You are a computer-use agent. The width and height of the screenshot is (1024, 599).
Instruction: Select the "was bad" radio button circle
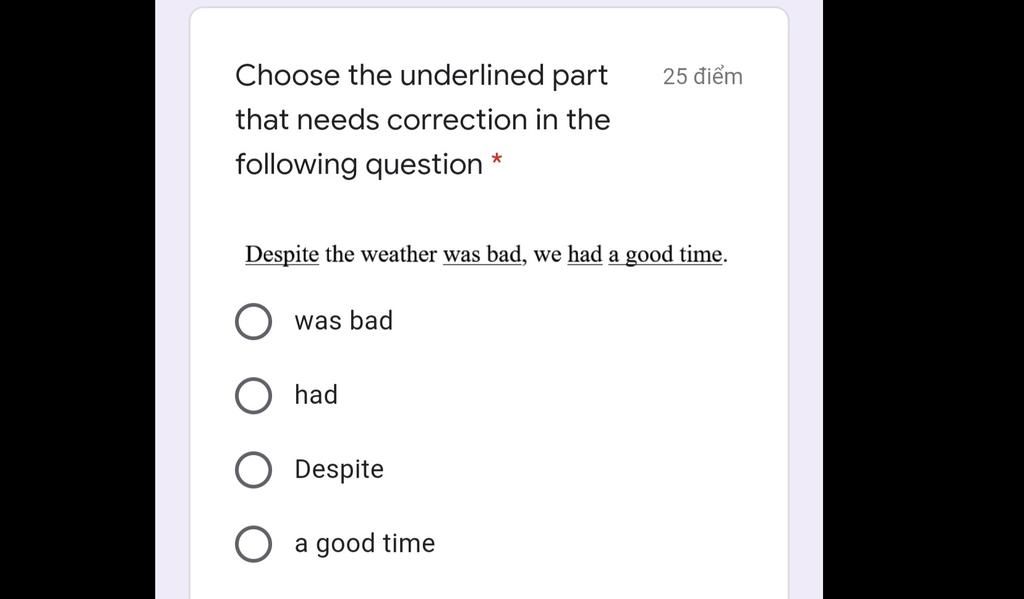pyautogui.click(x=253, y=321)
